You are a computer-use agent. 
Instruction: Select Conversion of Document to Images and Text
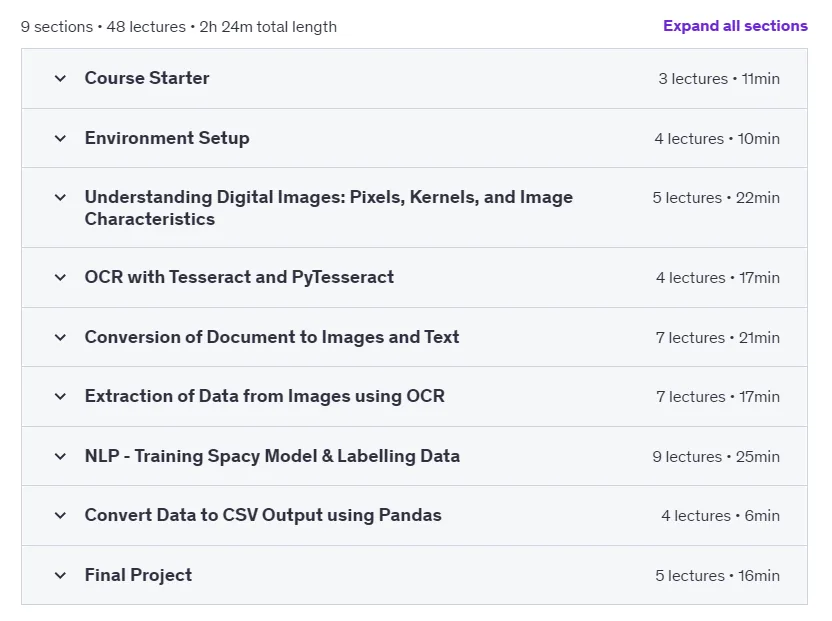[272, 337]
